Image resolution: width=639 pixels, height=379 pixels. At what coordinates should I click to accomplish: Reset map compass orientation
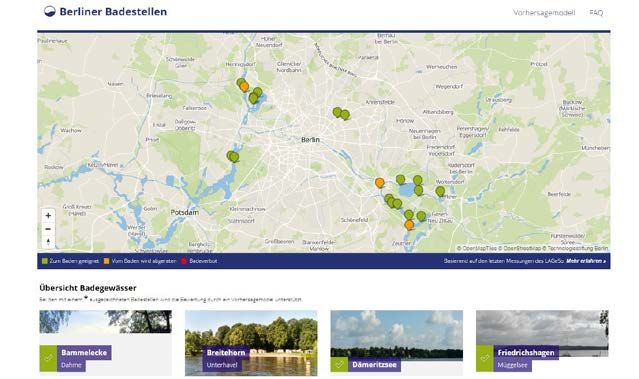48,242
